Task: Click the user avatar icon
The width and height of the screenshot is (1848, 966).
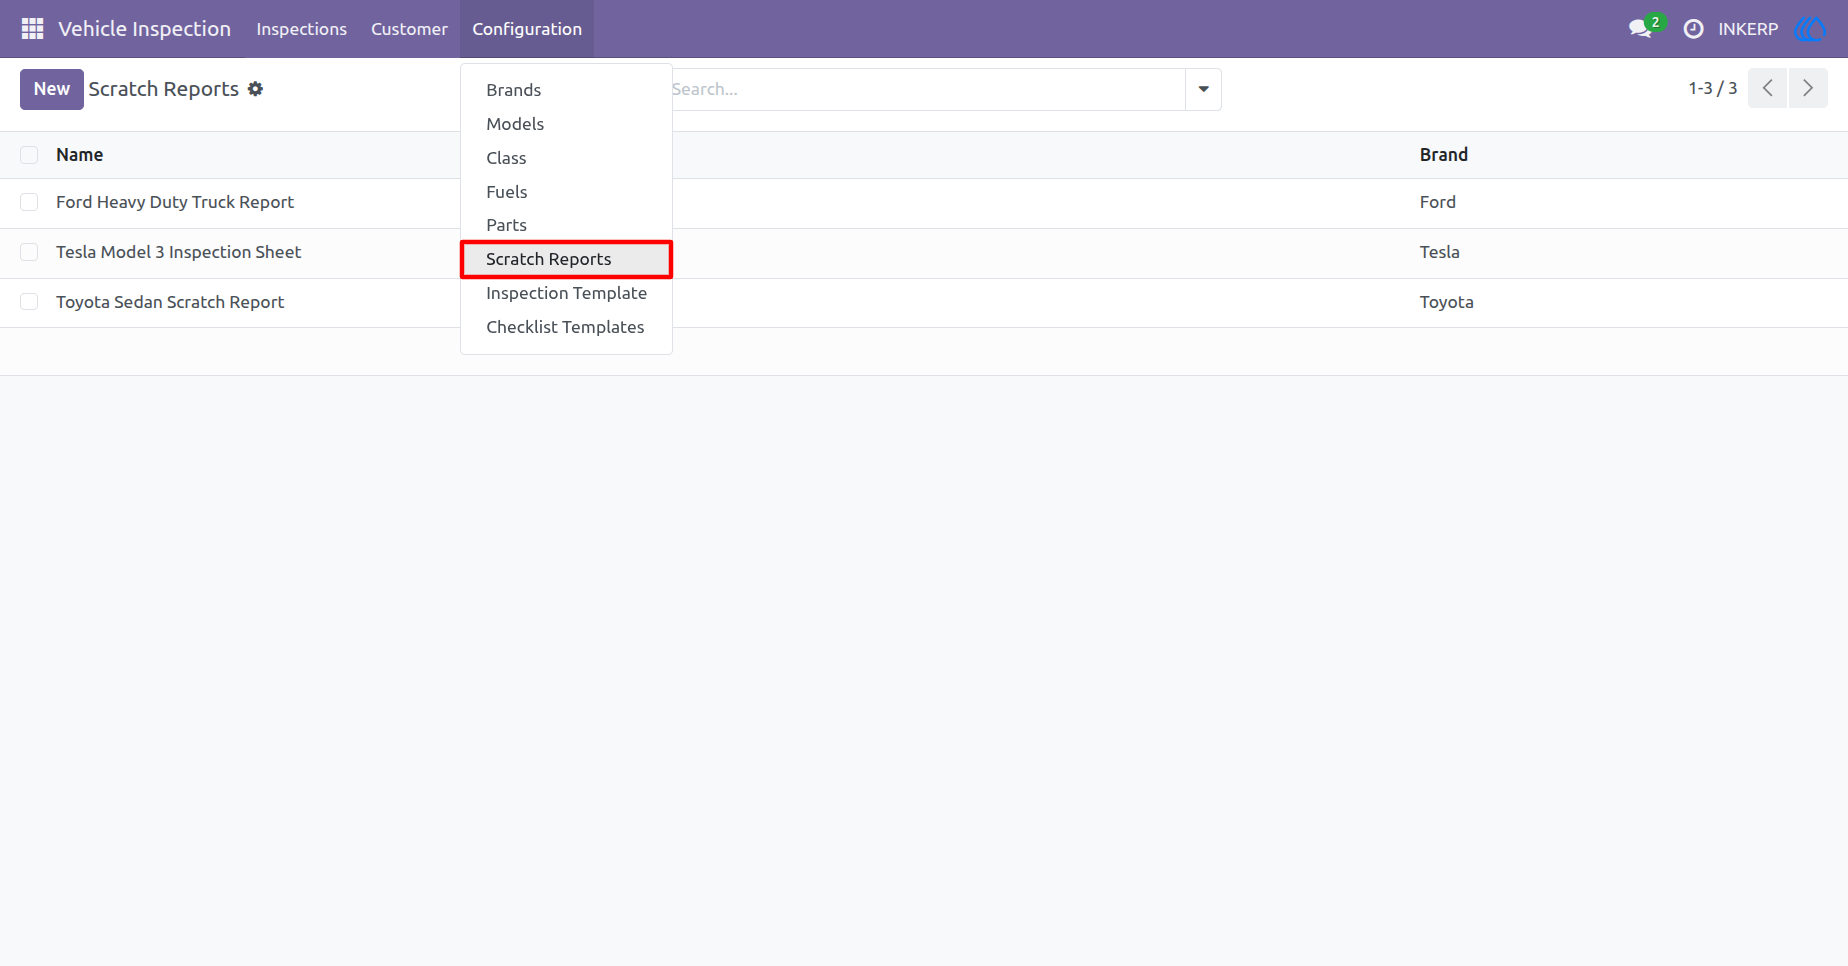Action: [x=1810, y=29]
